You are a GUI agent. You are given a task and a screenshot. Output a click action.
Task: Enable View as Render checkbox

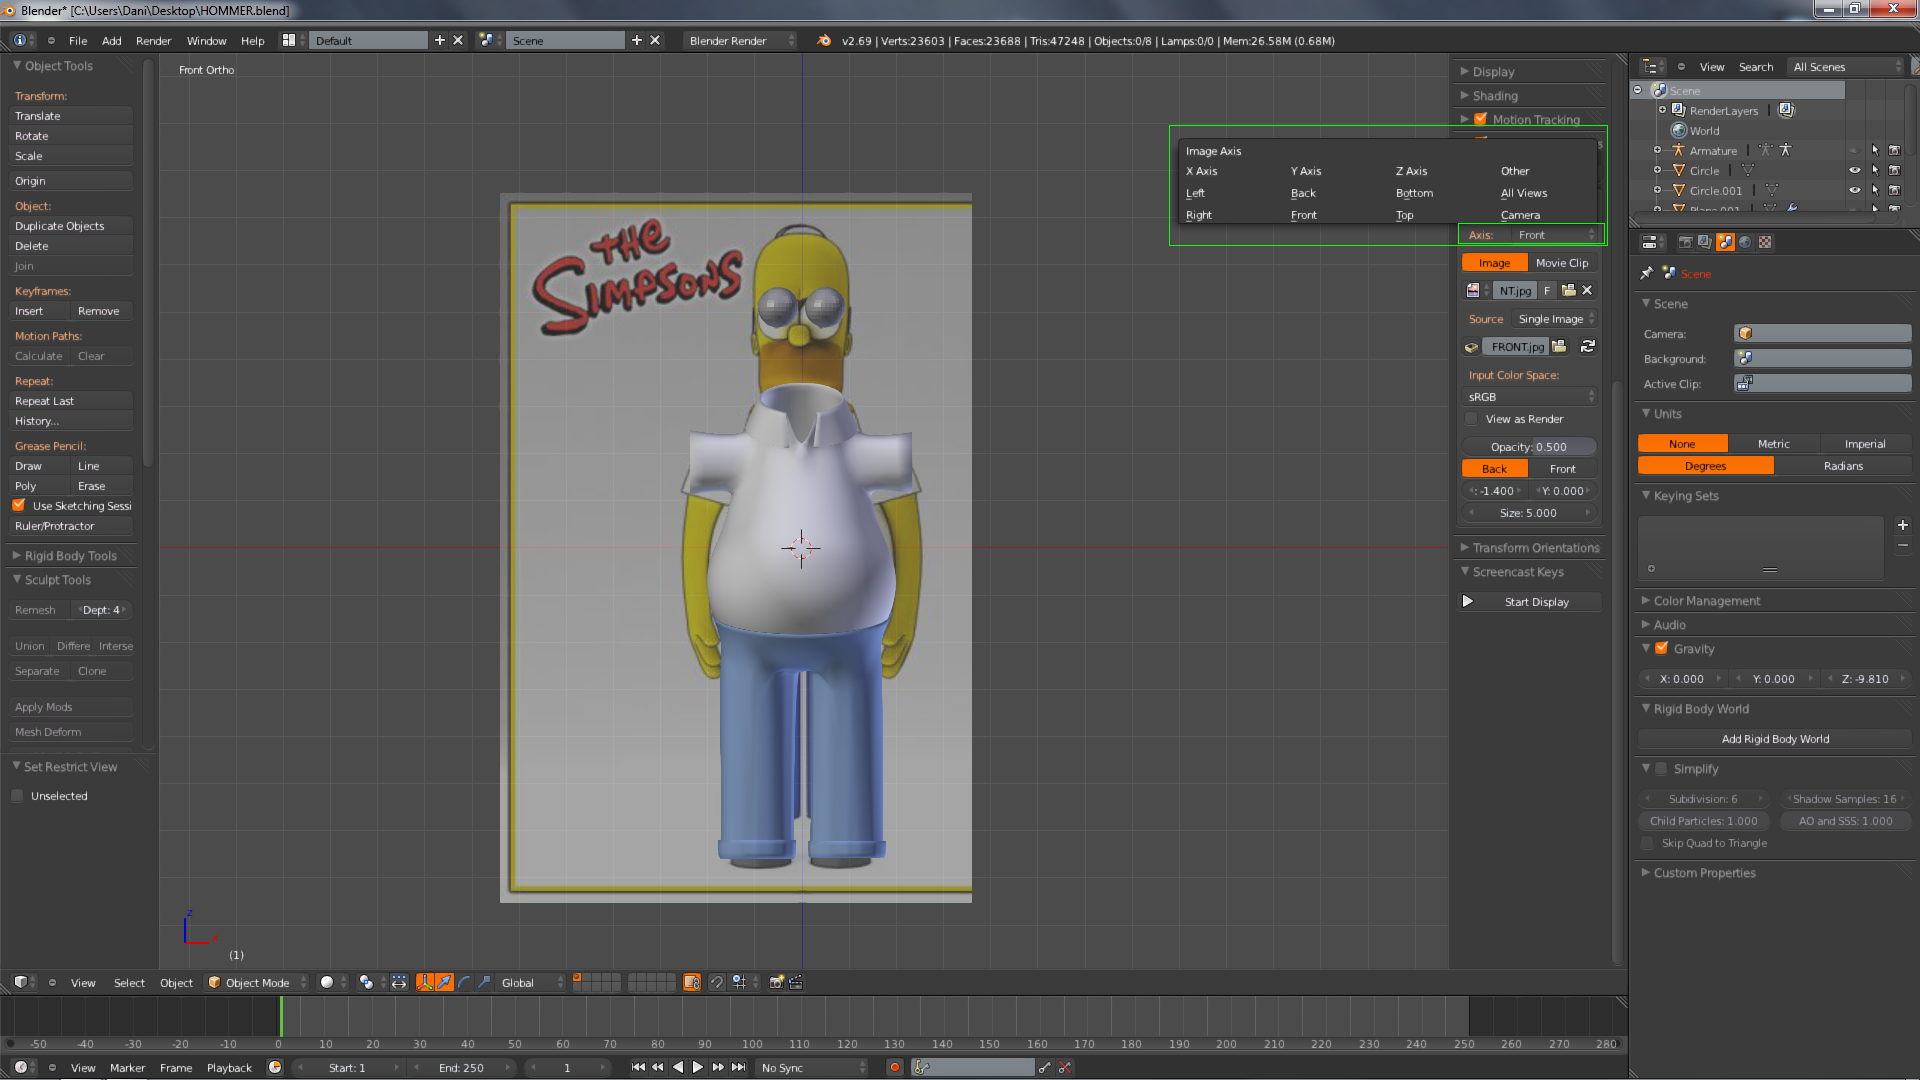1471,420
